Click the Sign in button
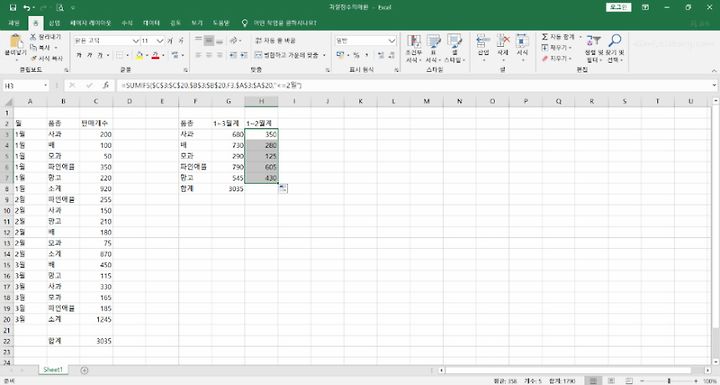The width and height of the screenshot is (720, 385). point(619,7)
